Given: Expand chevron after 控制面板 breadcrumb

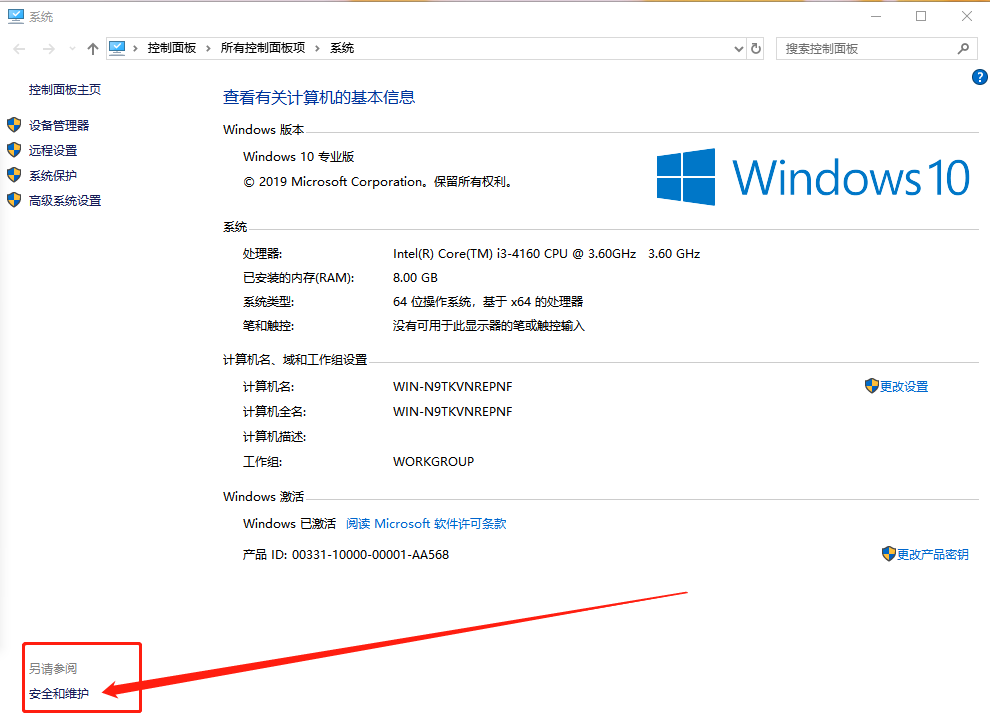Looking at the screenshot, I should [x=208, y=49].
